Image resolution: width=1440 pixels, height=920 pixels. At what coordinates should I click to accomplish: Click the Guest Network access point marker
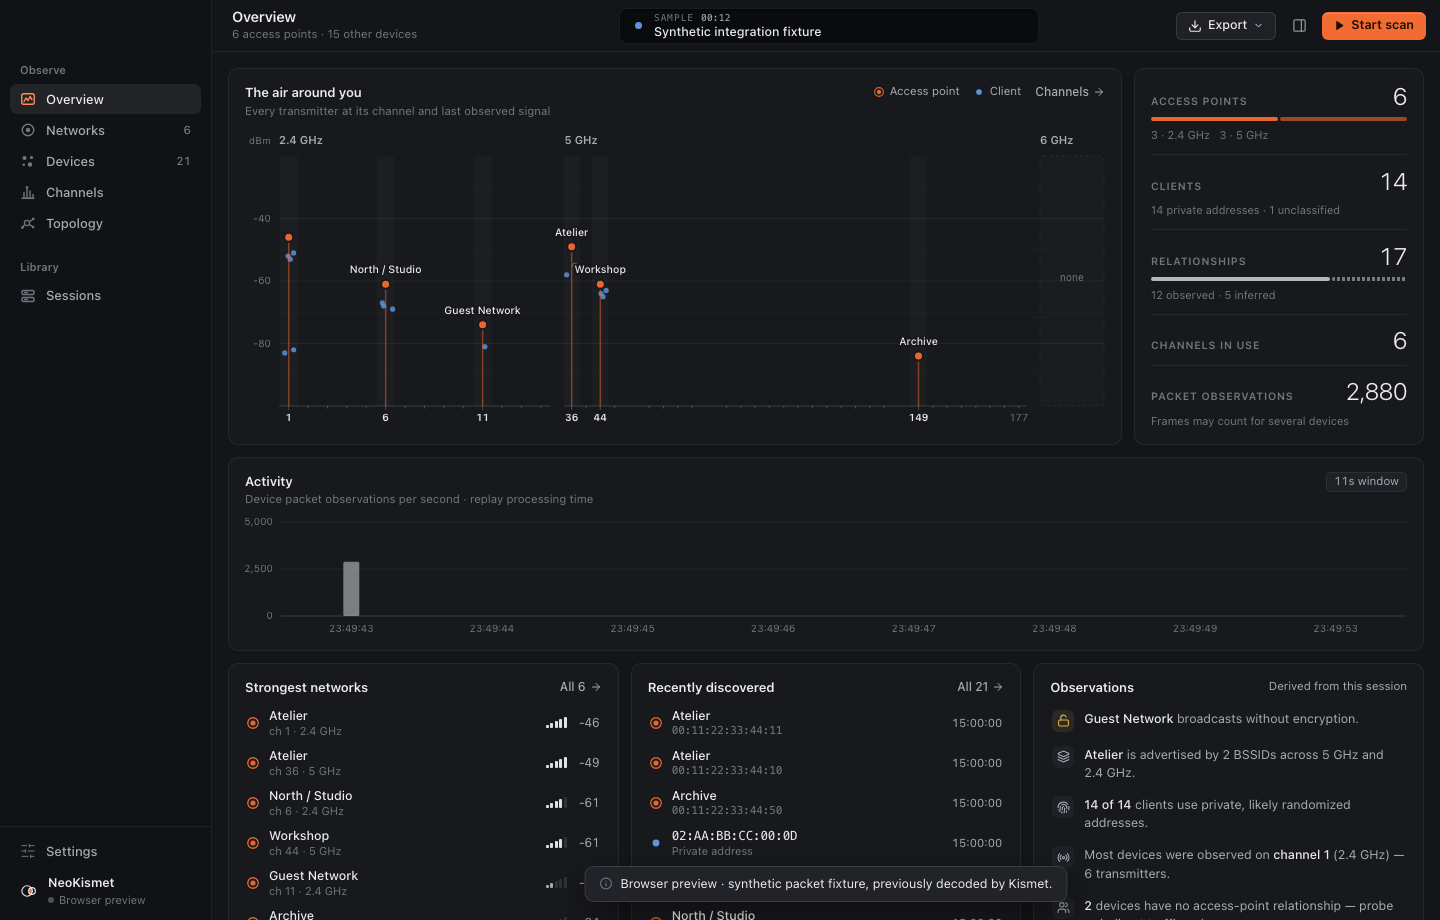482,325
